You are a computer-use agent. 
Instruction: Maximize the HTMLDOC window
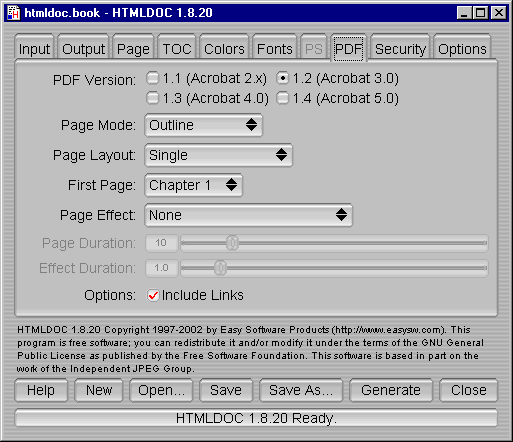pos(481,13)
